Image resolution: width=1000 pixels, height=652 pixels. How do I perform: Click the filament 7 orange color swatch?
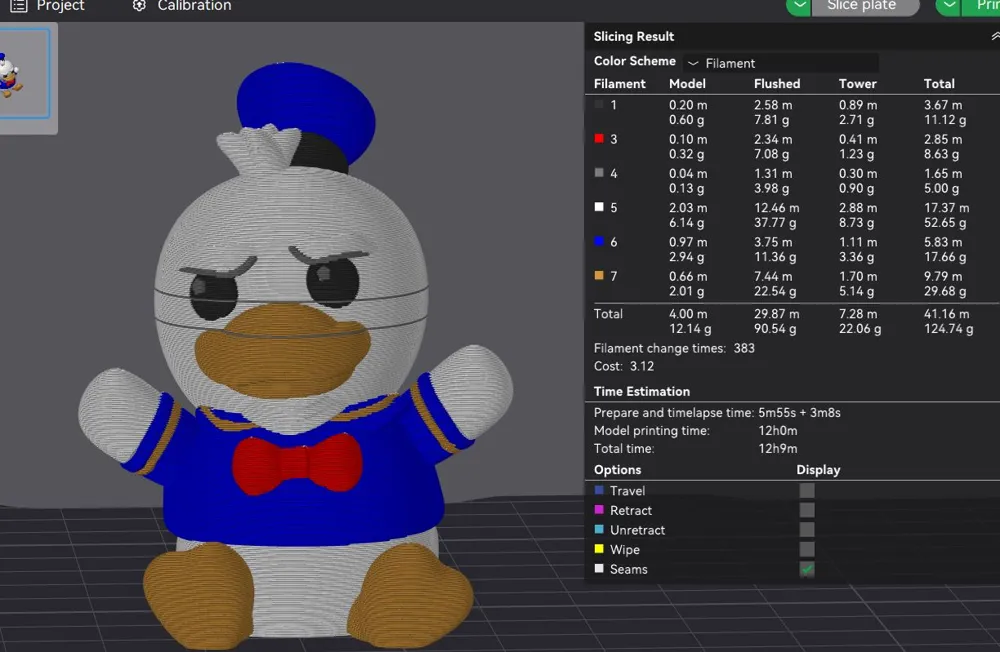(x=599, y=276)
